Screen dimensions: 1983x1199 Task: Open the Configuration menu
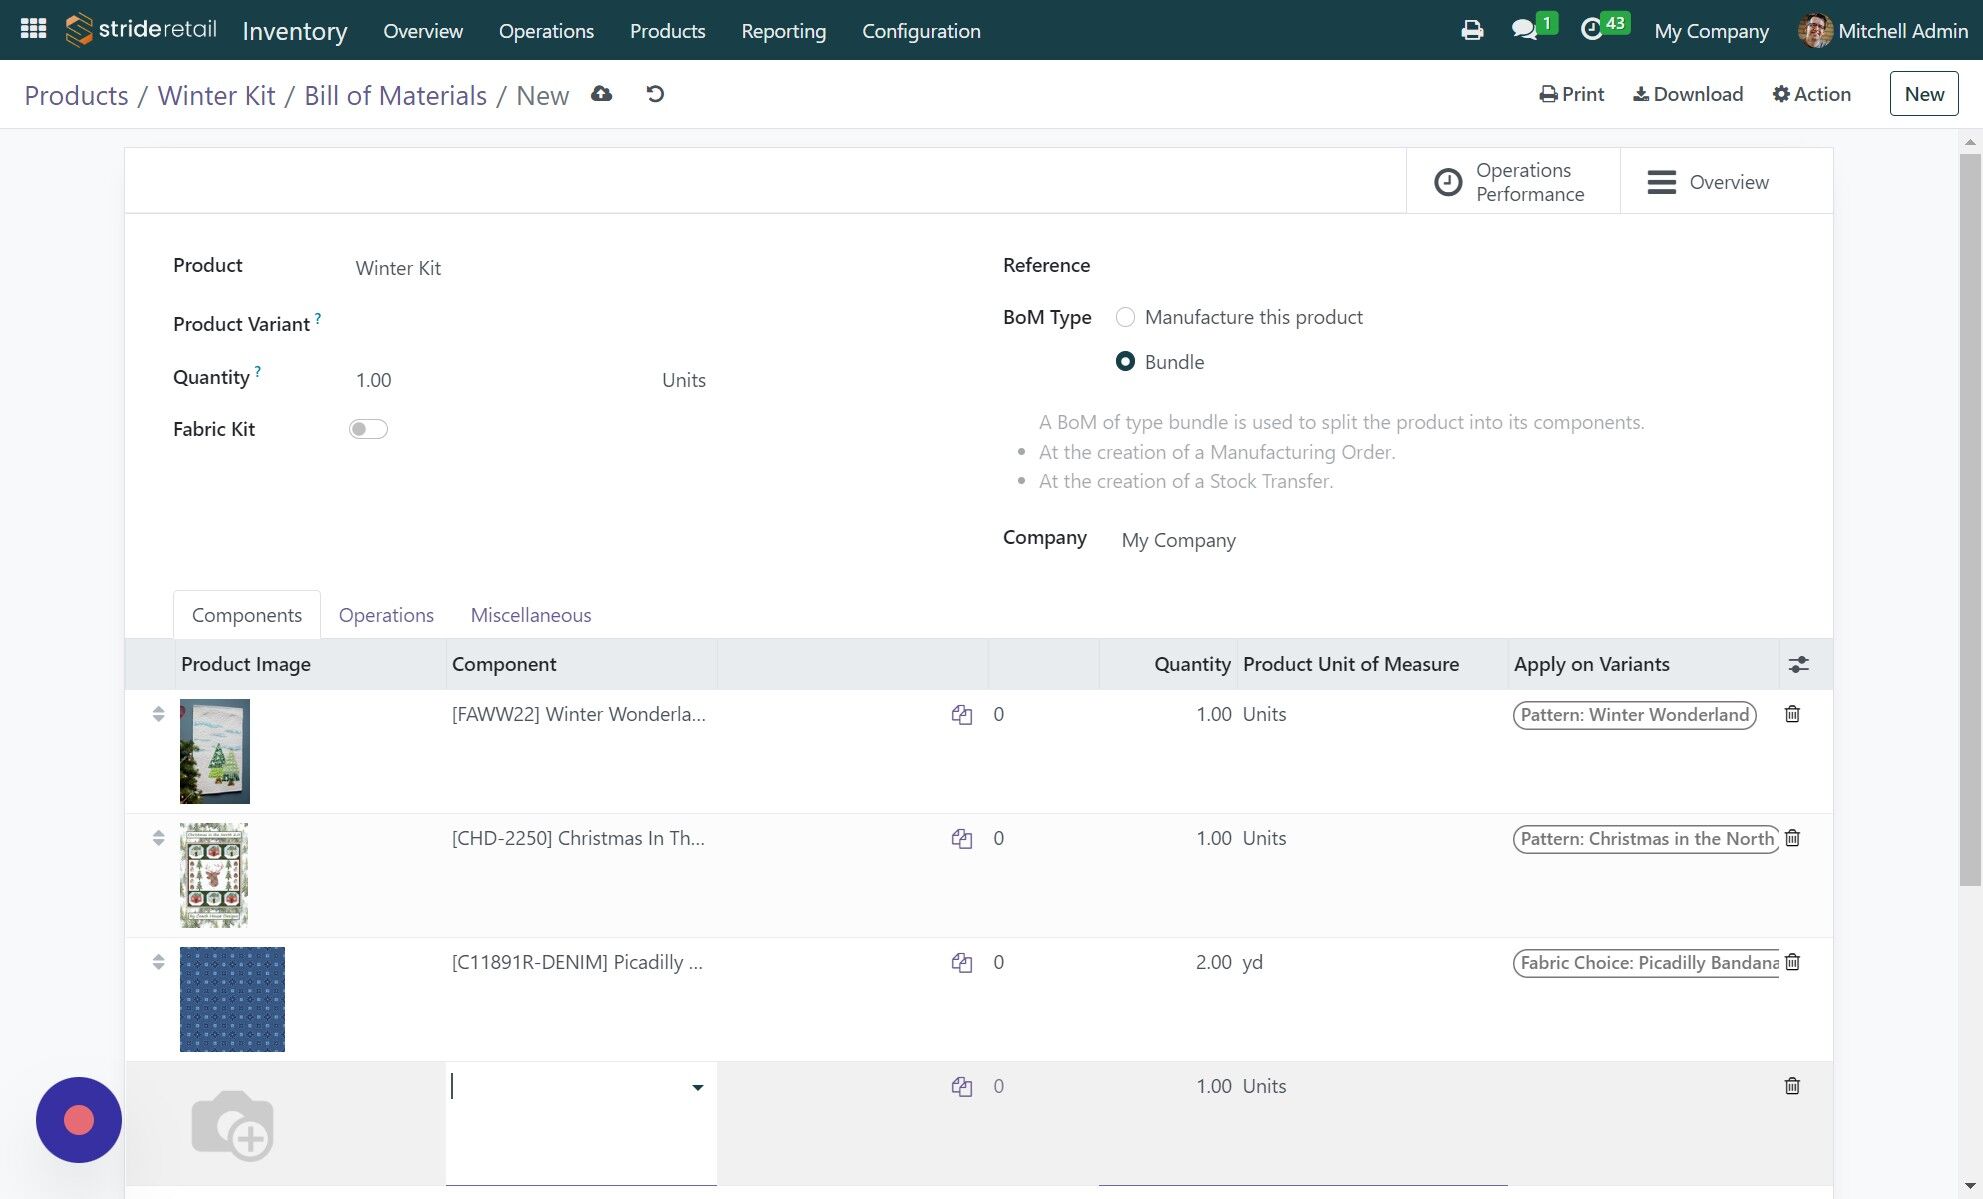pyautogui.click(x=921, y=31)
